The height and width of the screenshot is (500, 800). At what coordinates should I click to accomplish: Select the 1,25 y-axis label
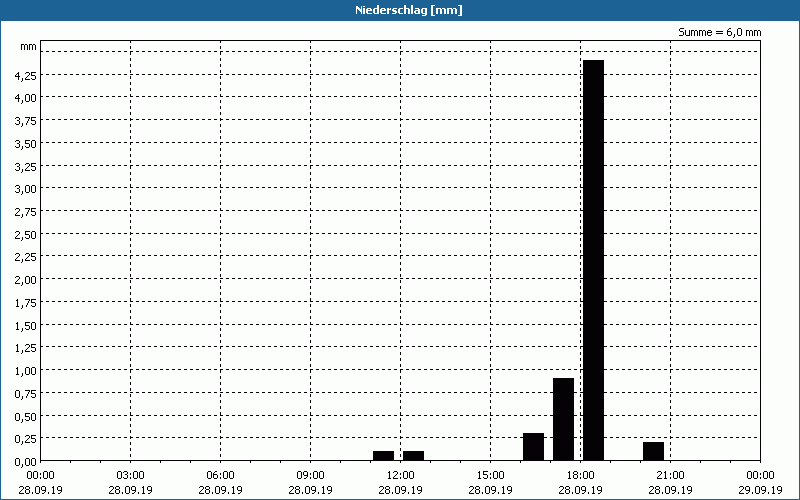pos(26,348)
